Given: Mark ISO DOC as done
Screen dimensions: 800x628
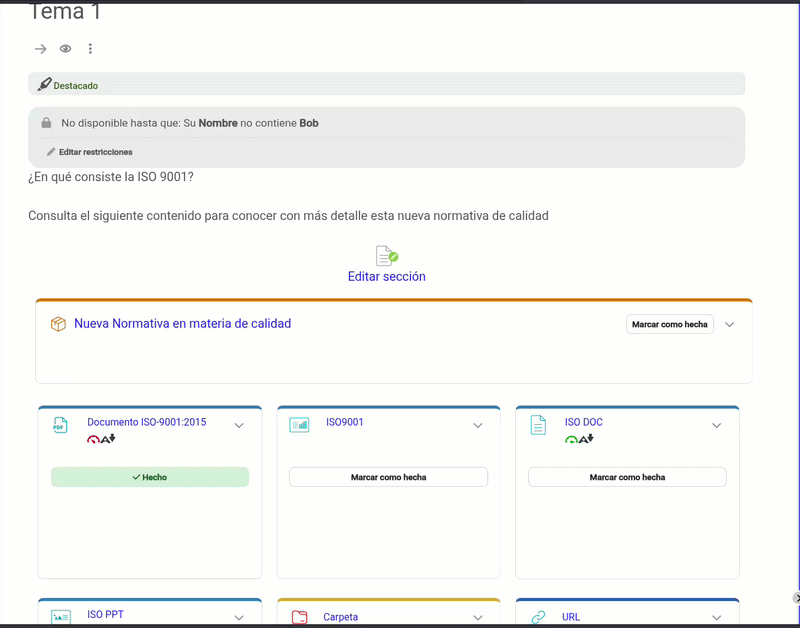Looking at the screenshot, I should [627, 477].
